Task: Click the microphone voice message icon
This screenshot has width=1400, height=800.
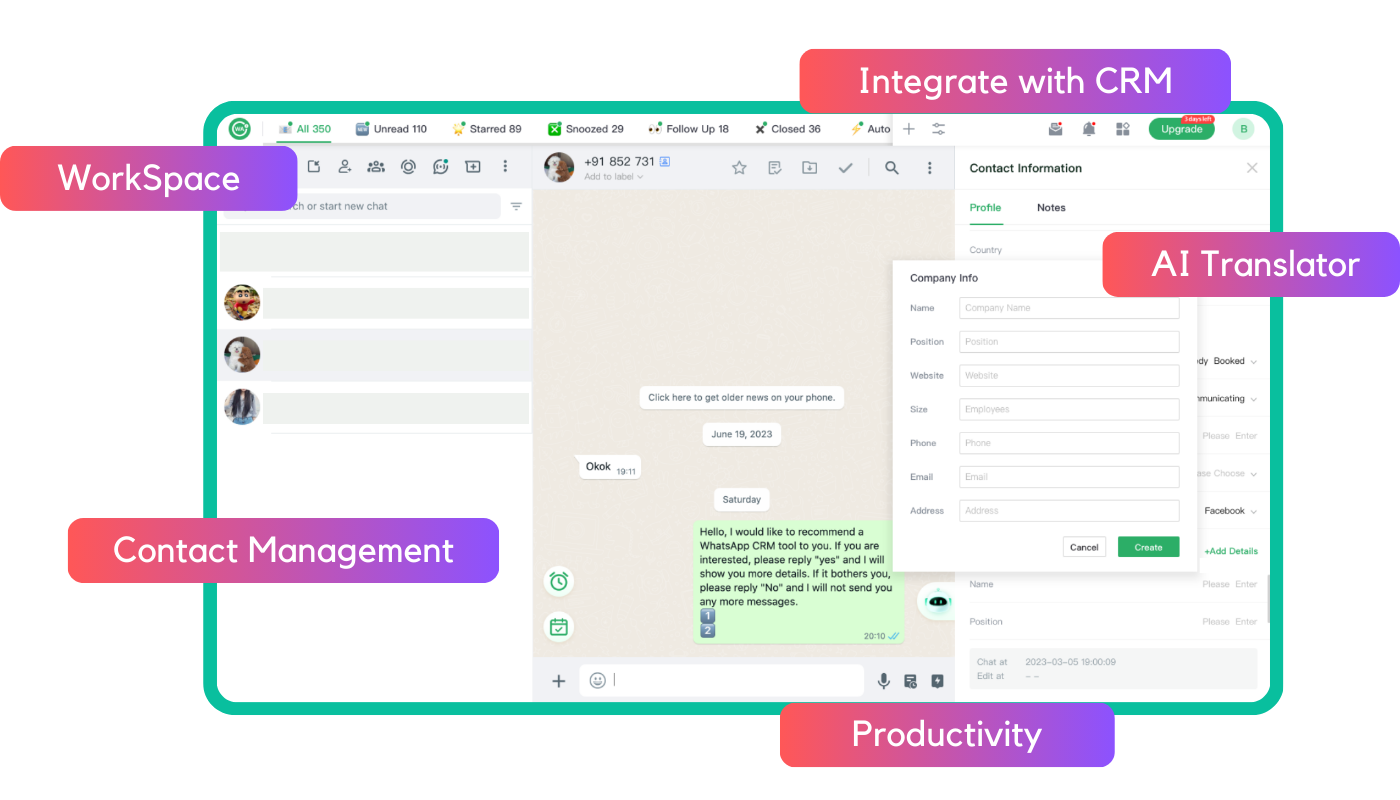Action: pos(884,681)
